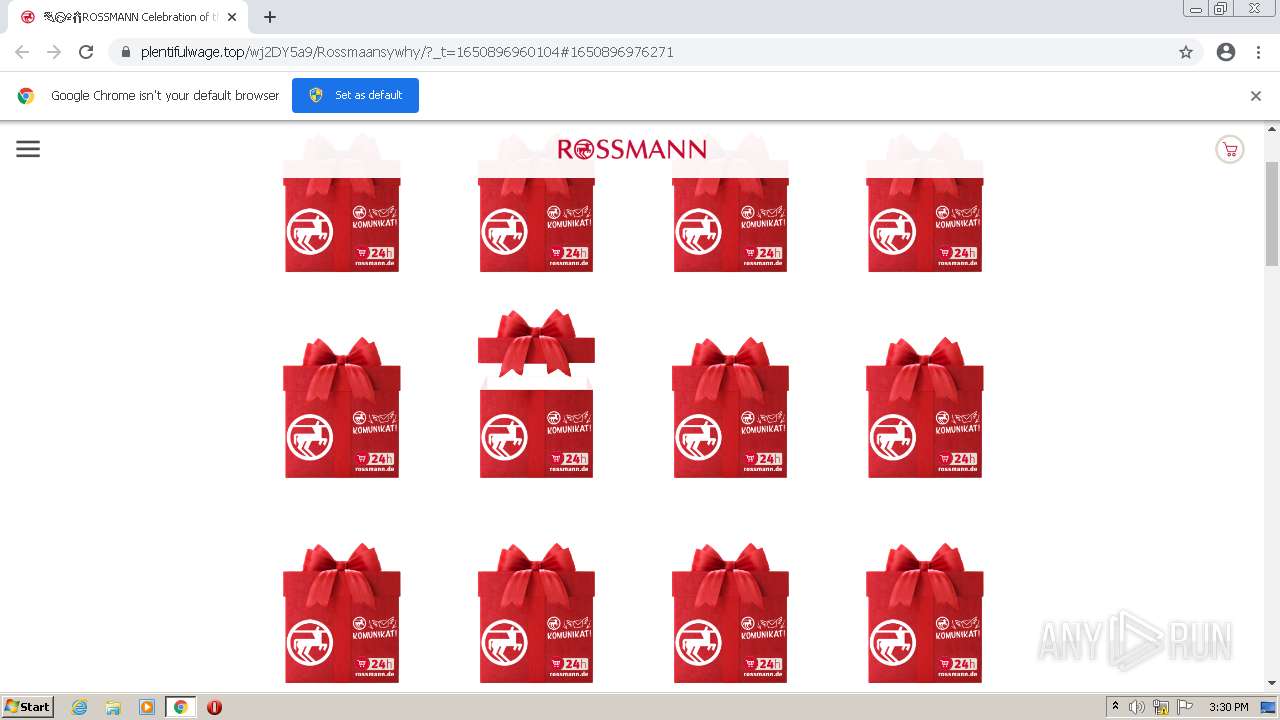Click the browser forward arrow
Screen dimensions: 1280x720
click(x=54, y=52)
